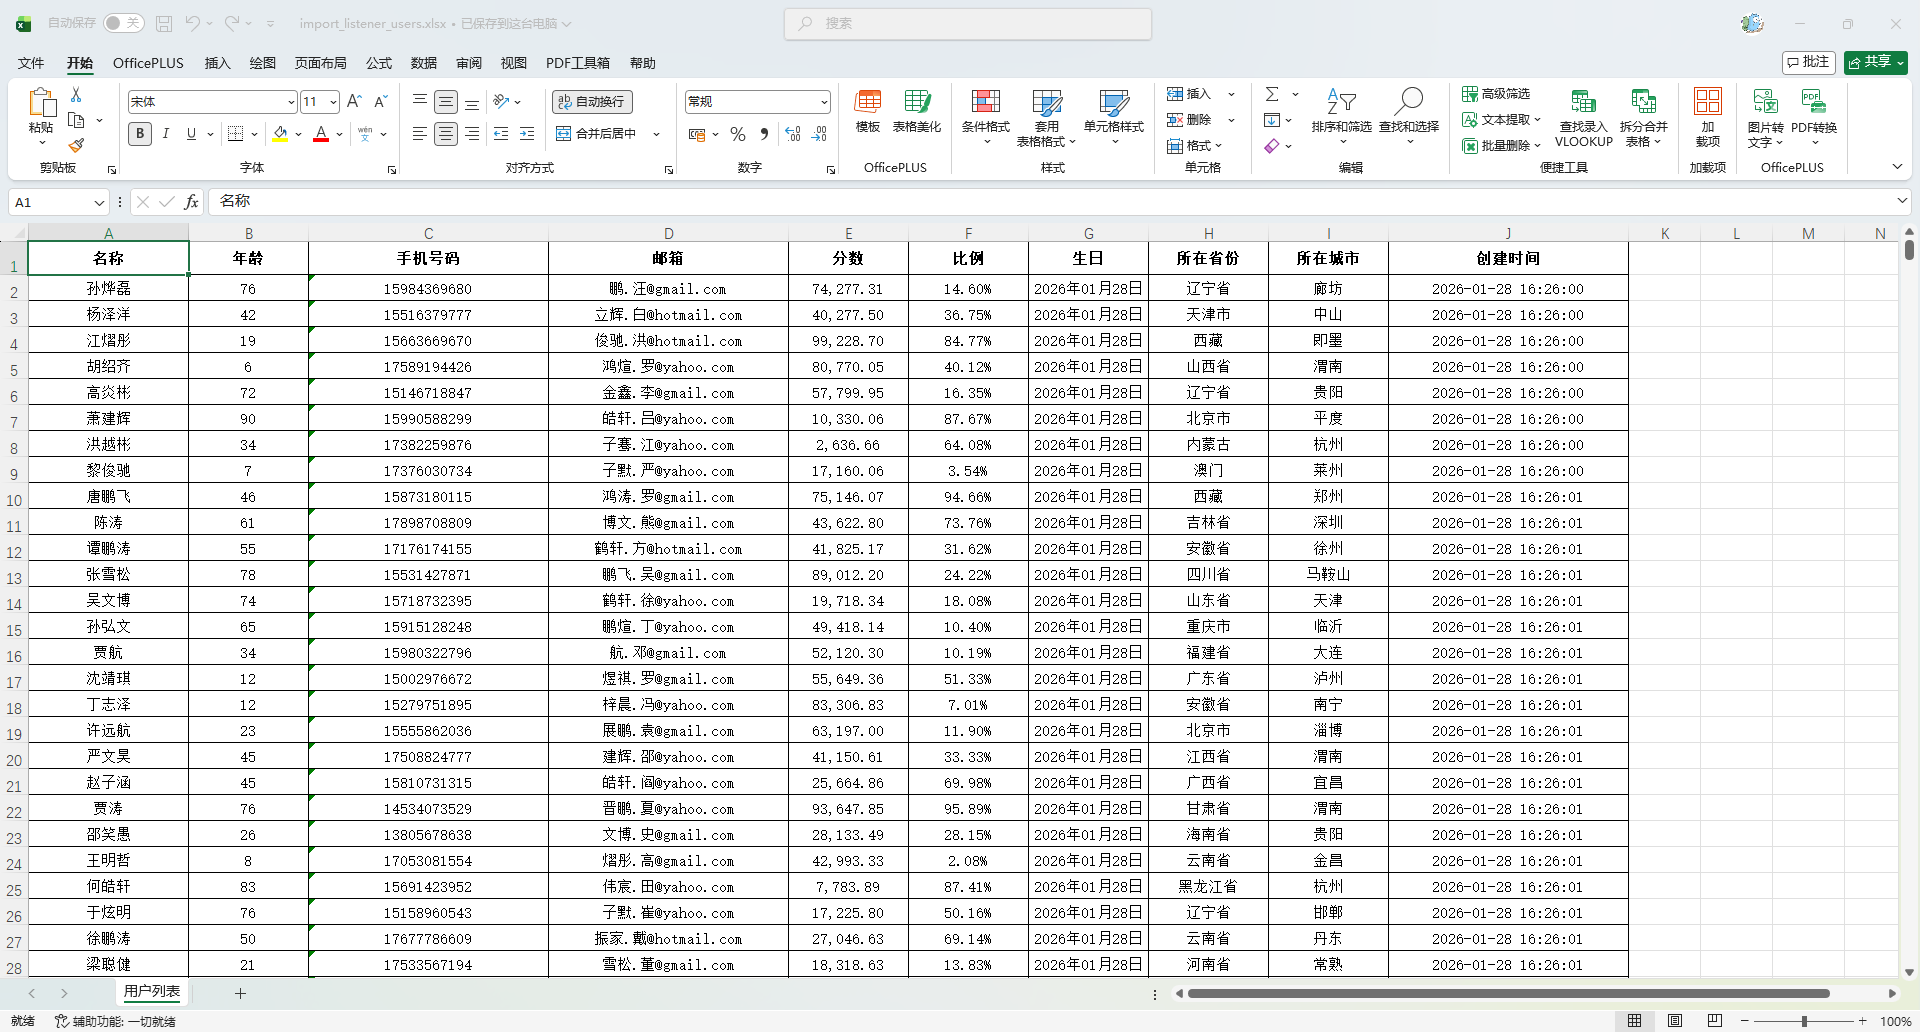Click the 共享 share button

(x=1875, y=62)
